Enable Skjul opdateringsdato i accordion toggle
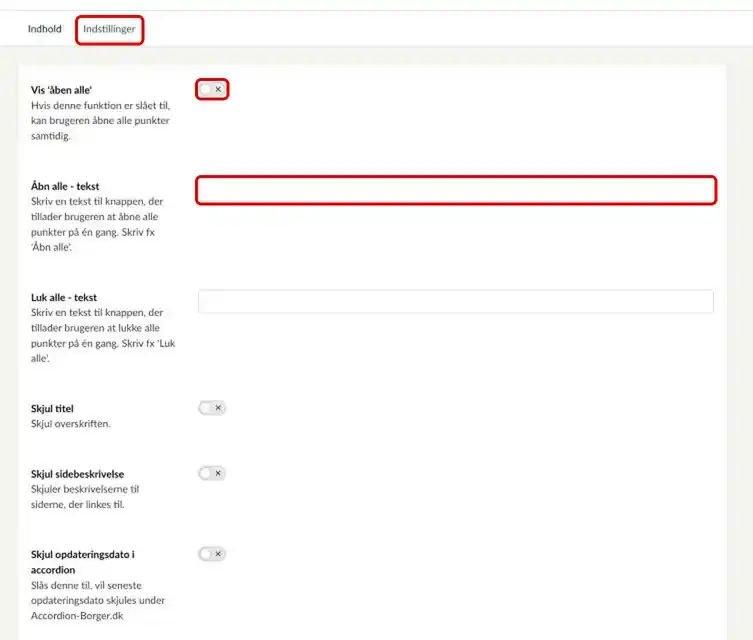Screen dimensions: 753x640 pos(212,554)
